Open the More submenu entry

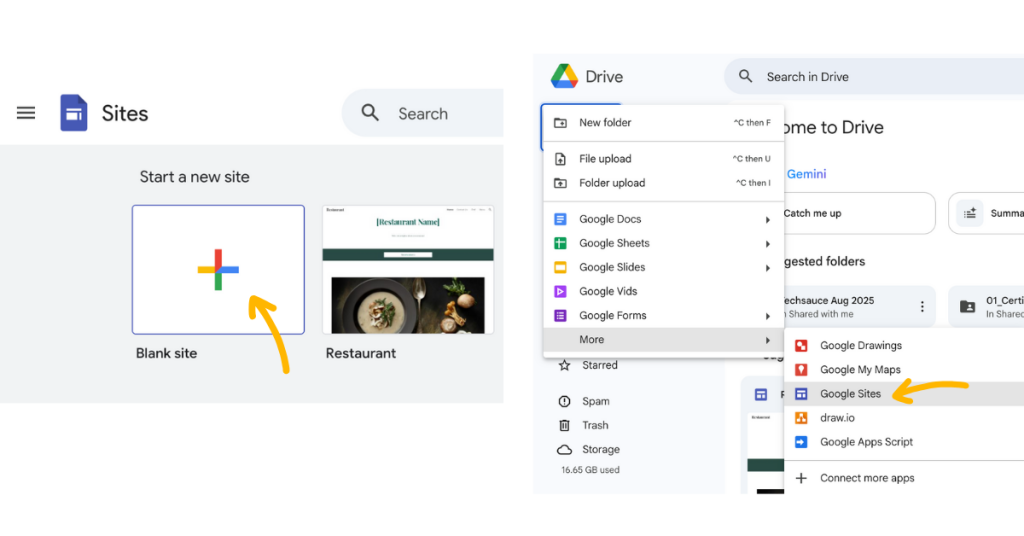point(663,339)
